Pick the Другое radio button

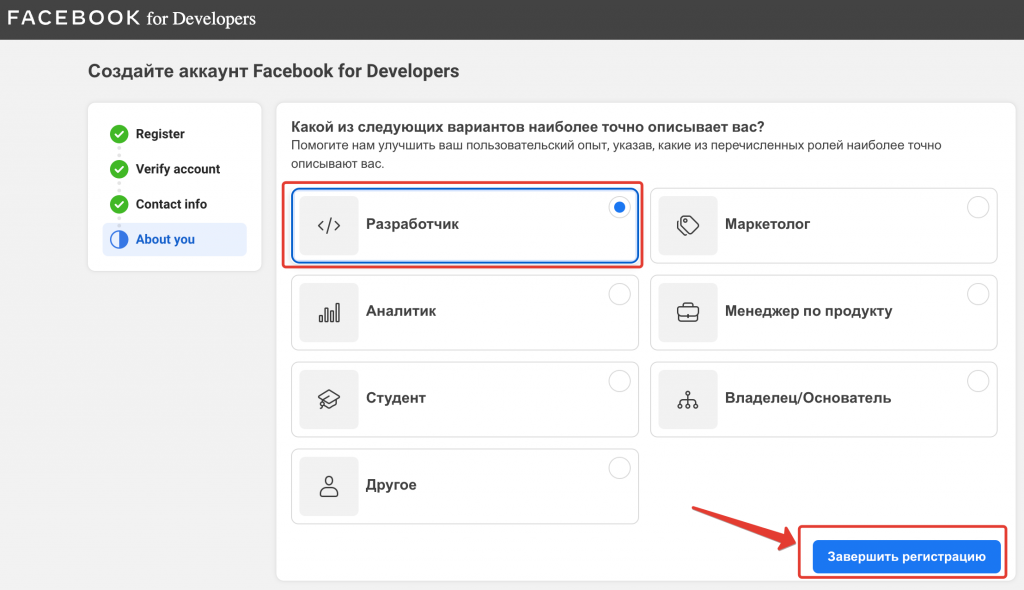tap(619, 468)
